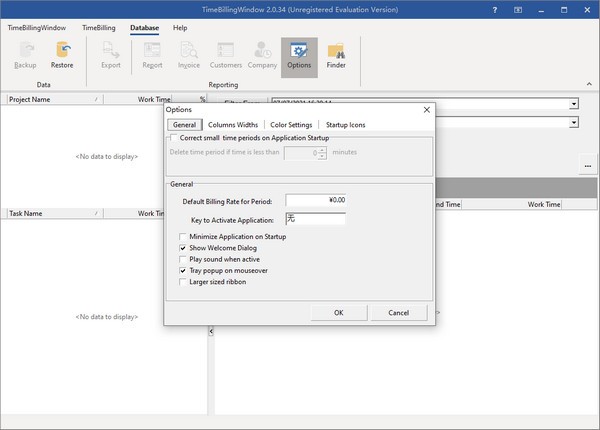Enable Larger sized ribbon option

pyautogui.click(x=182, y=282)
